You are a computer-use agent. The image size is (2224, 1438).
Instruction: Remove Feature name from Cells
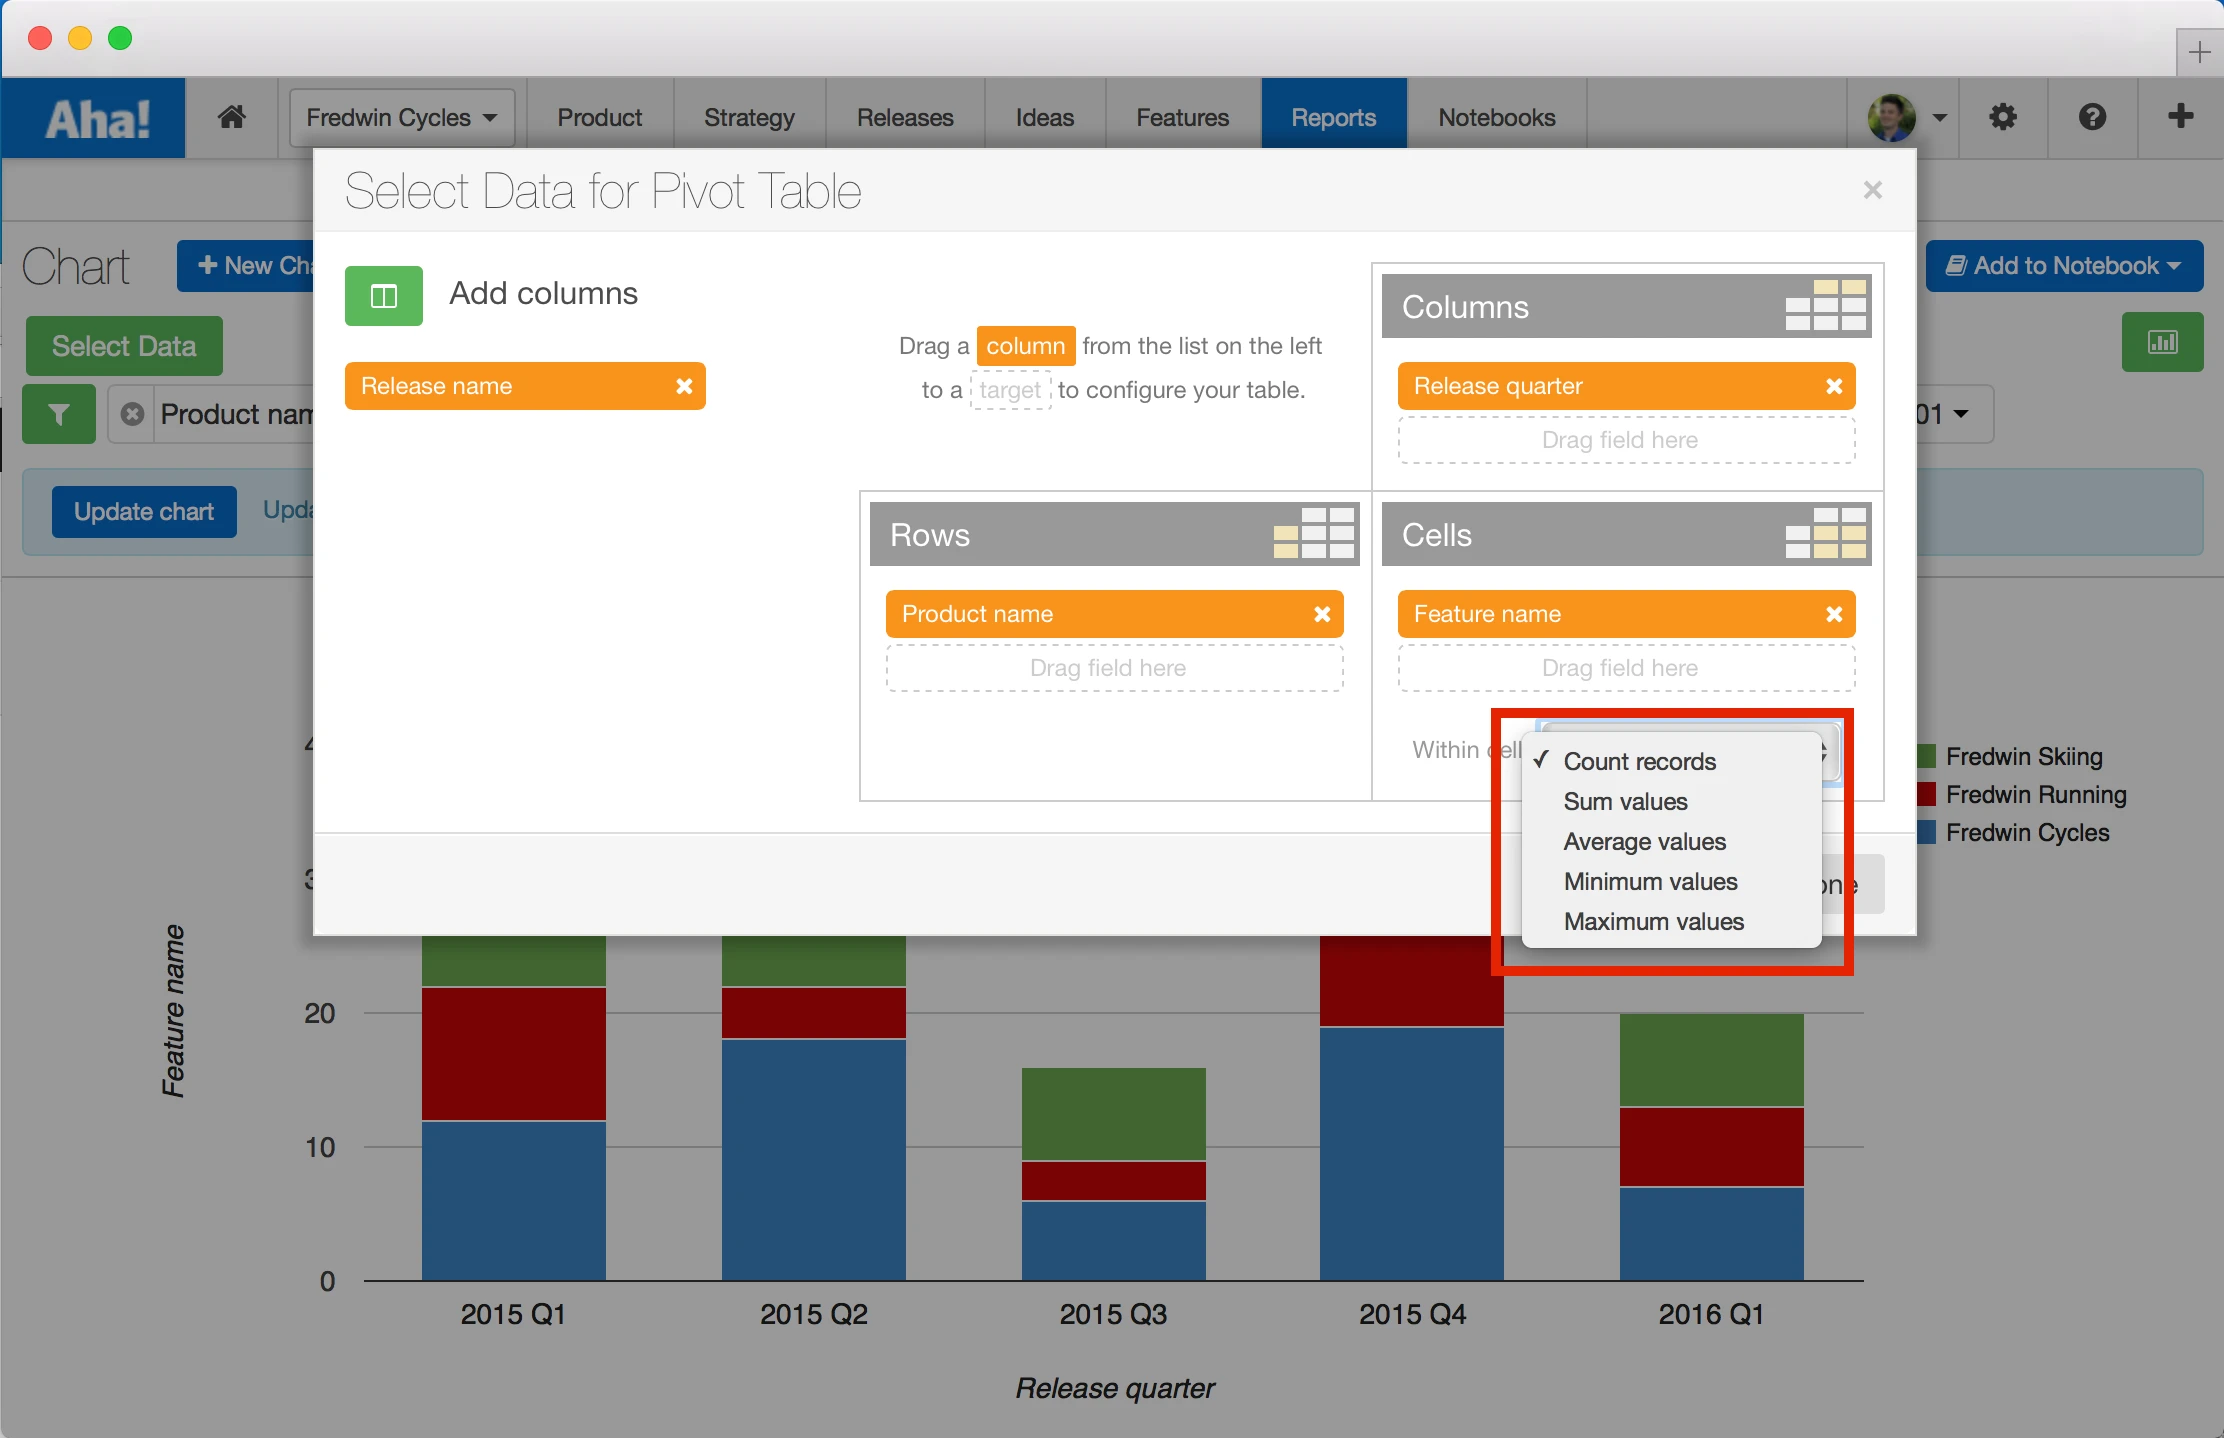tap(1834, 614)
